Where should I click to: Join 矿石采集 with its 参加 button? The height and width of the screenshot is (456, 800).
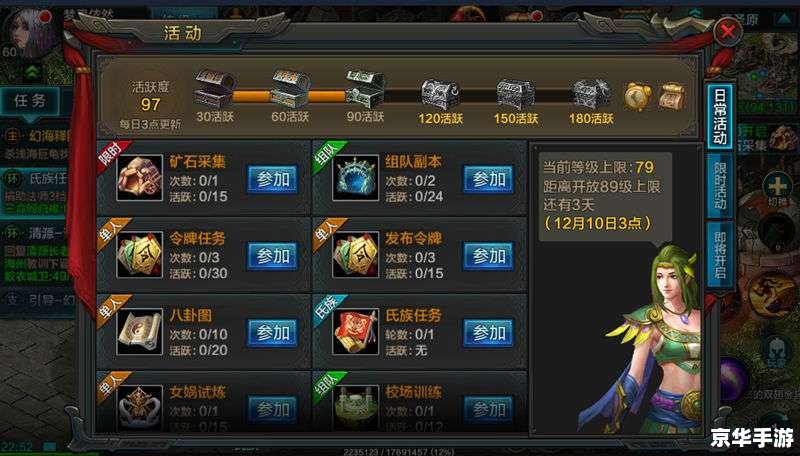tap(272, 179)
